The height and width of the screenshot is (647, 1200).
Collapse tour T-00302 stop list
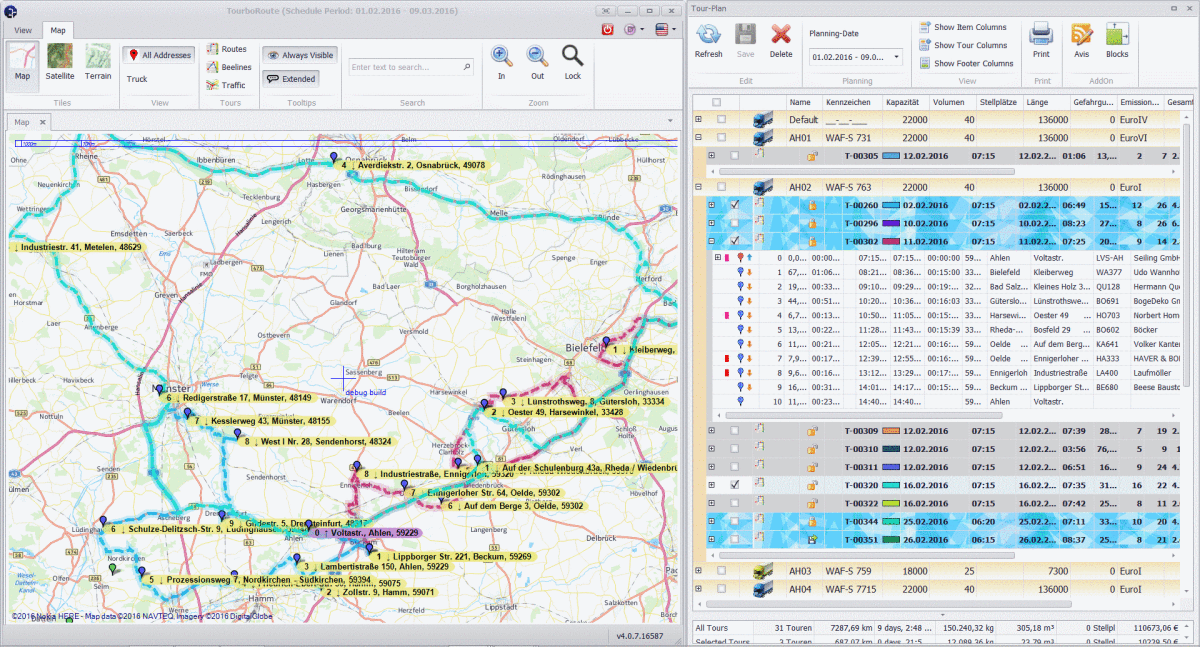pos(712,241)
